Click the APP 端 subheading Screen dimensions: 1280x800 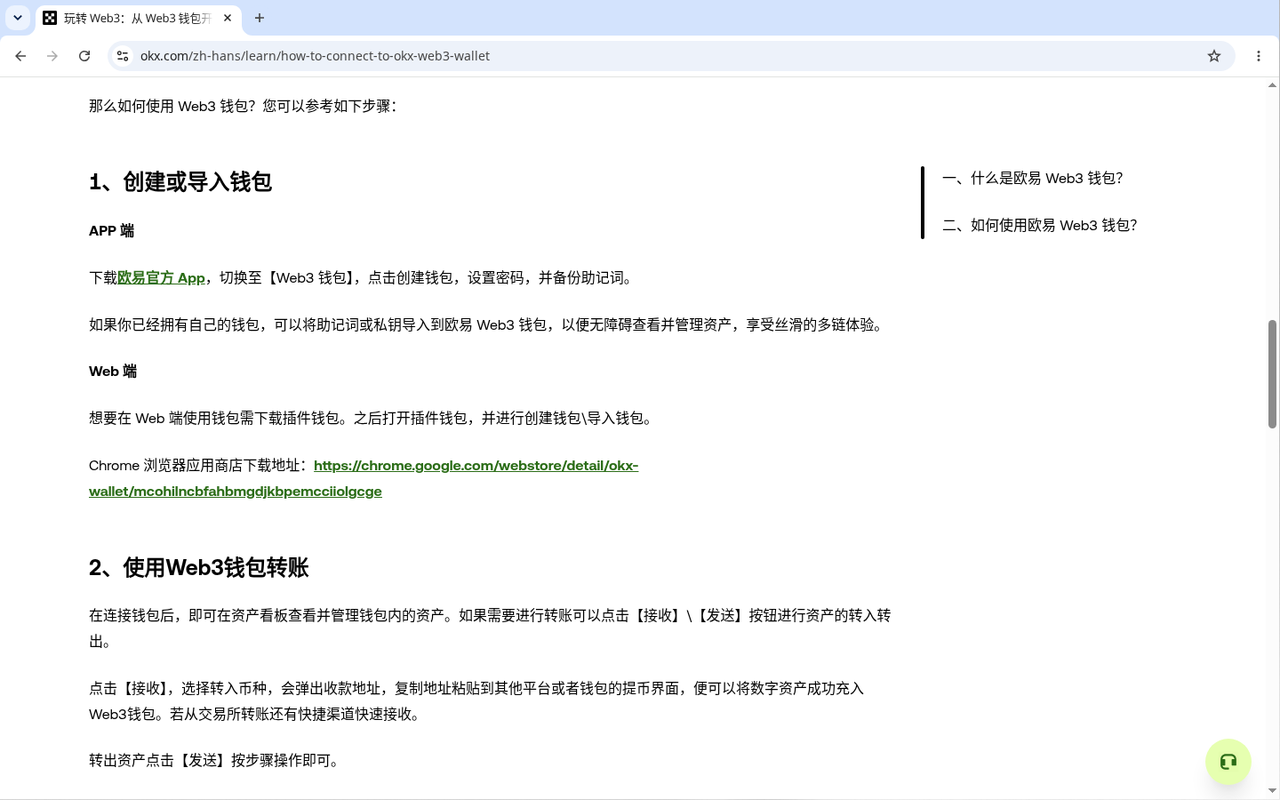111,231
